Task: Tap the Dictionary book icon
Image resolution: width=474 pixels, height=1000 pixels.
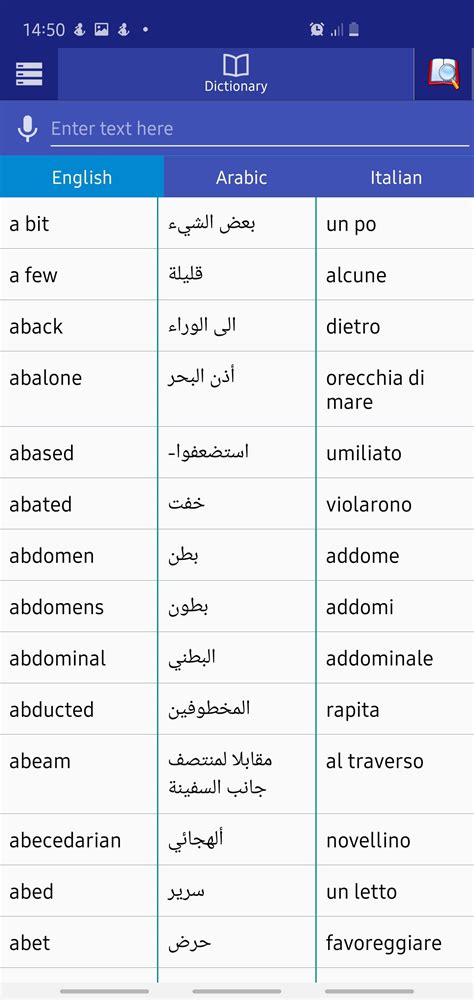Action: tap(235, 65)
